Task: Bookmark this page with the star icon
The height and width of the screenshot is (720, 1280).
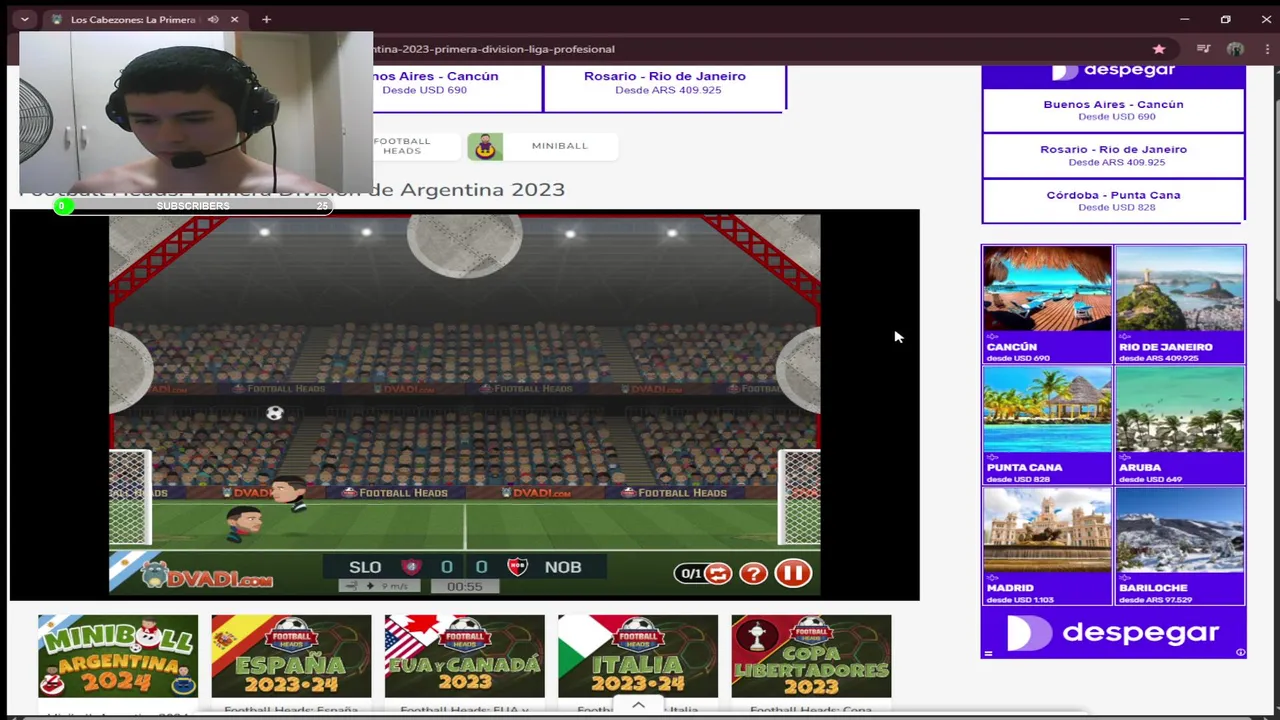Action: point(1159,49)
